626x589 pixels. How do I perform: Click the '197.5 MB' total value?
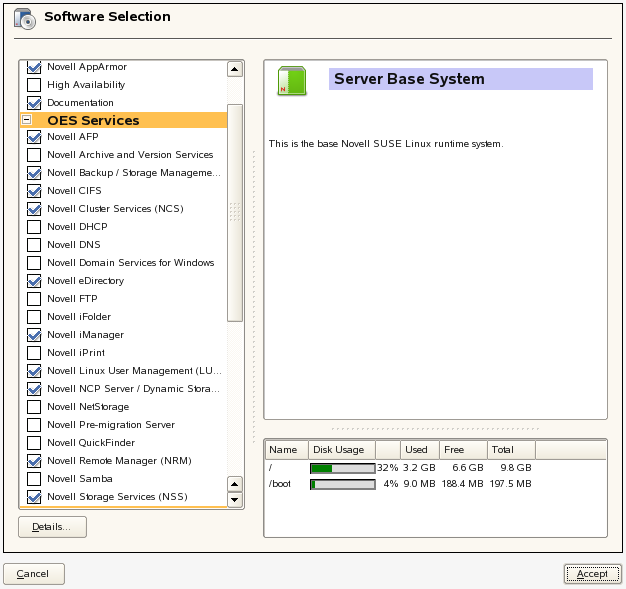(511, 484)
